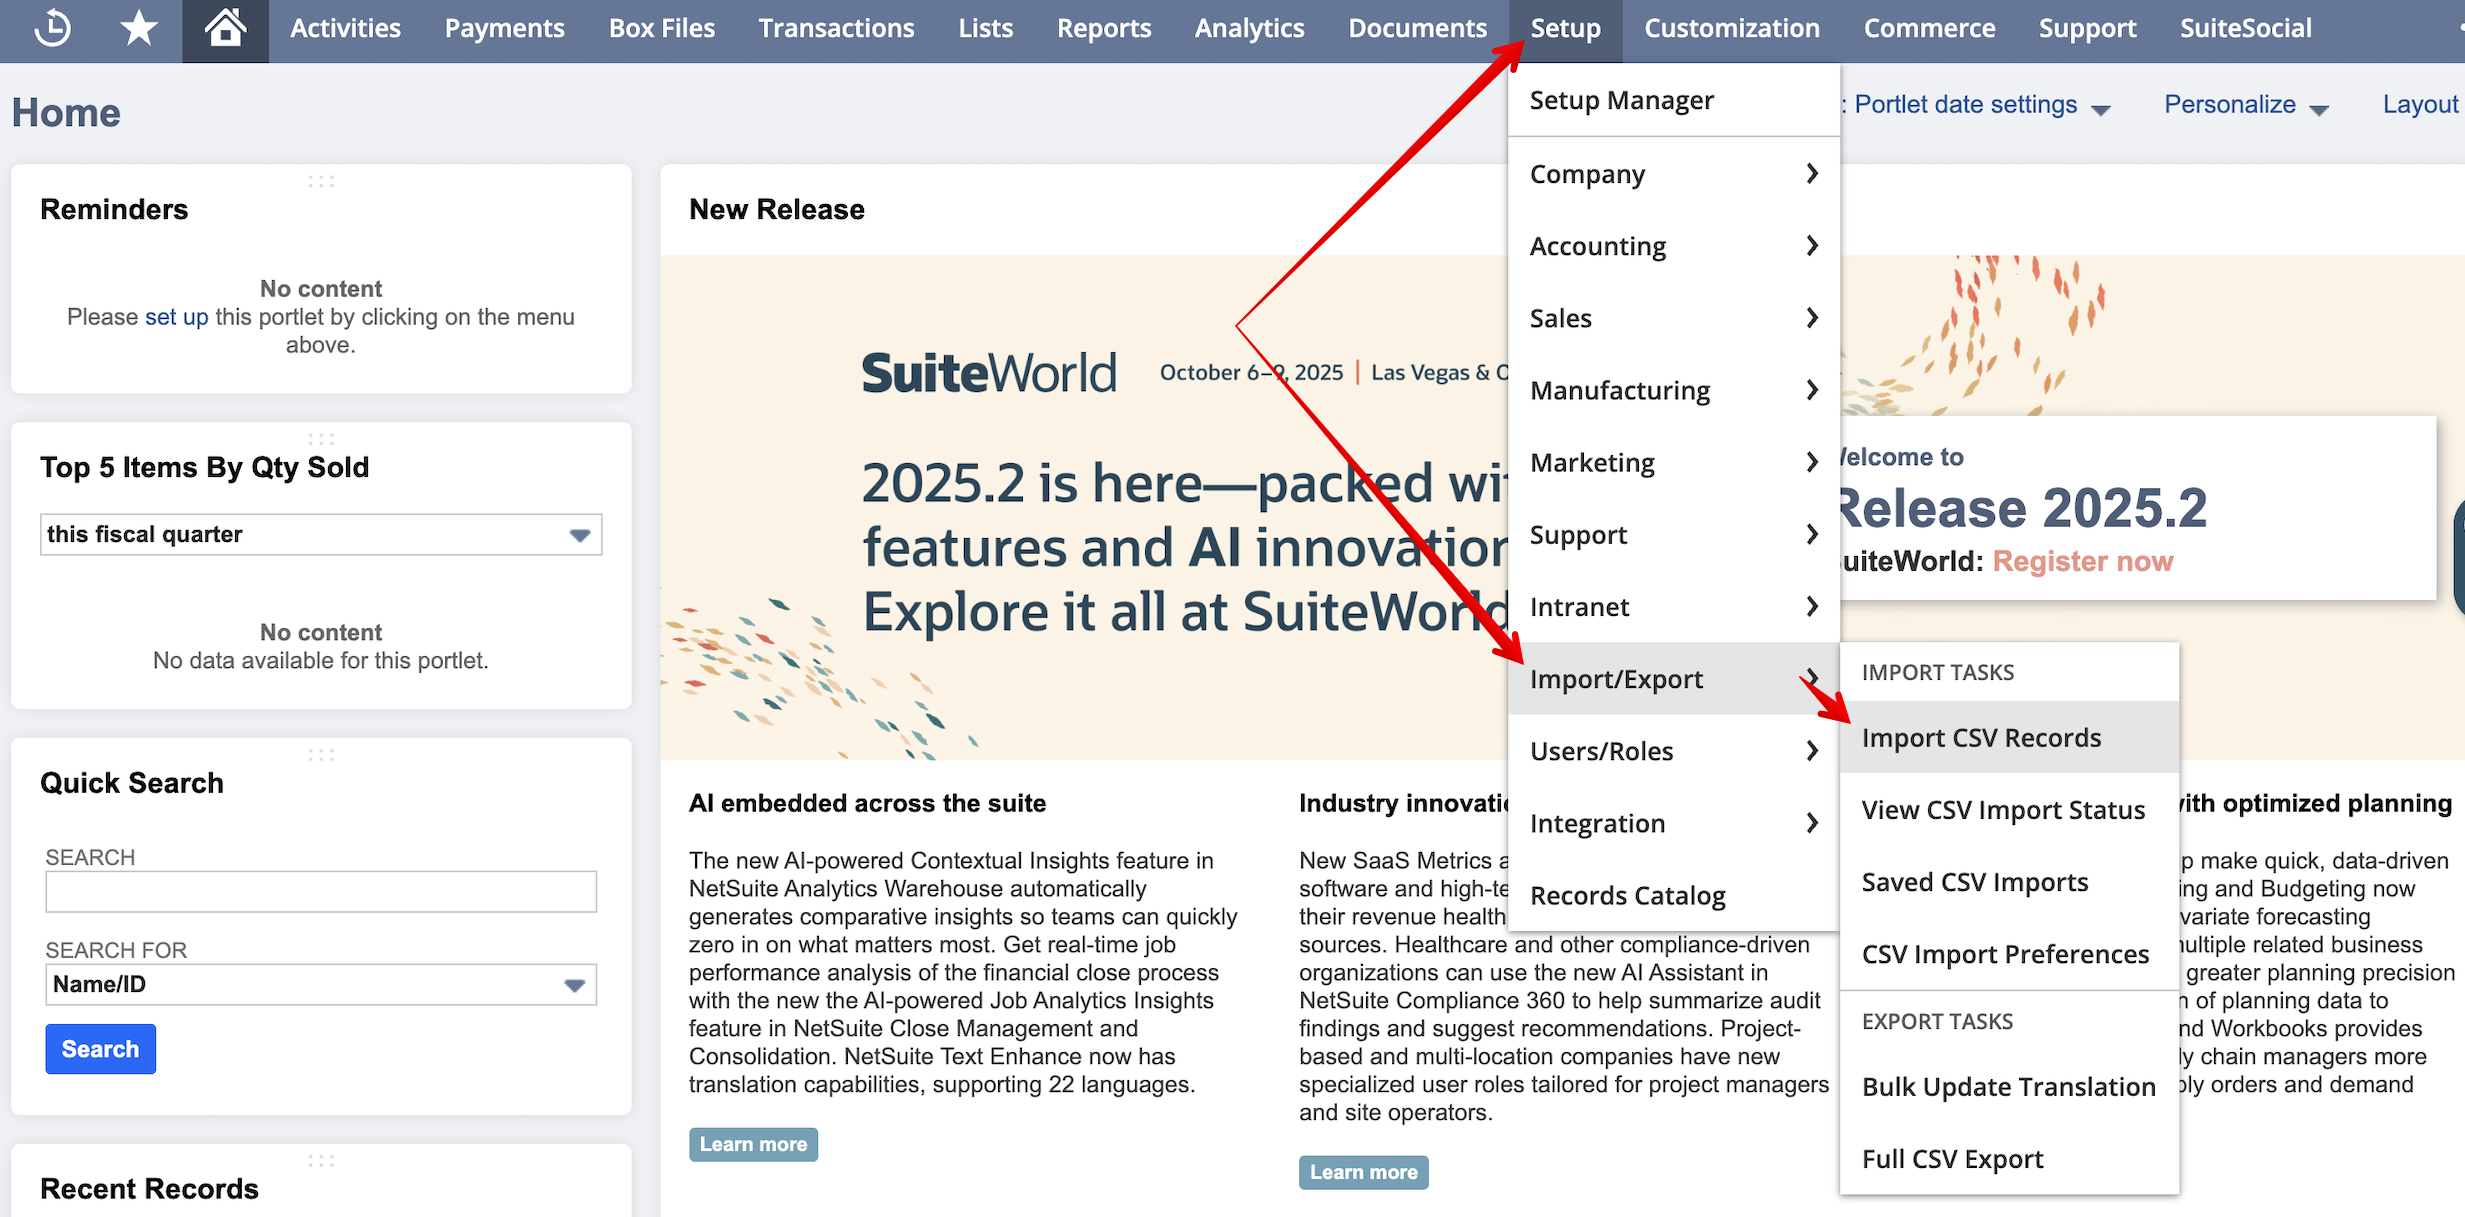Image resolution: width=2465 pixels, height=1217 pixels.
Task: Expand the Integration submenu chevron
Action: tap(1812, 823)
